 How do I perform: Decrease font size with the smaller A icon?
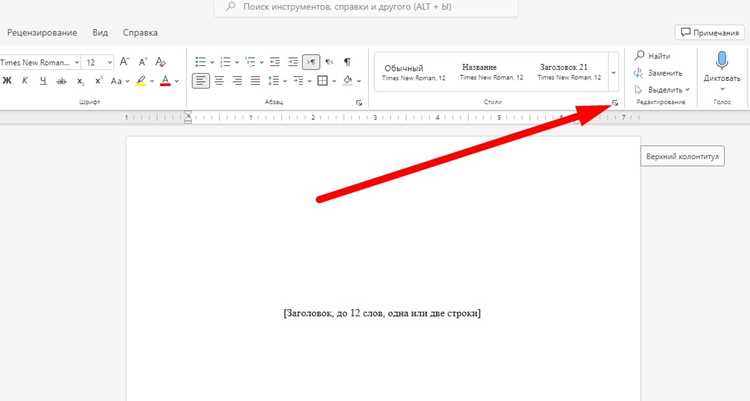click(143, 62)
